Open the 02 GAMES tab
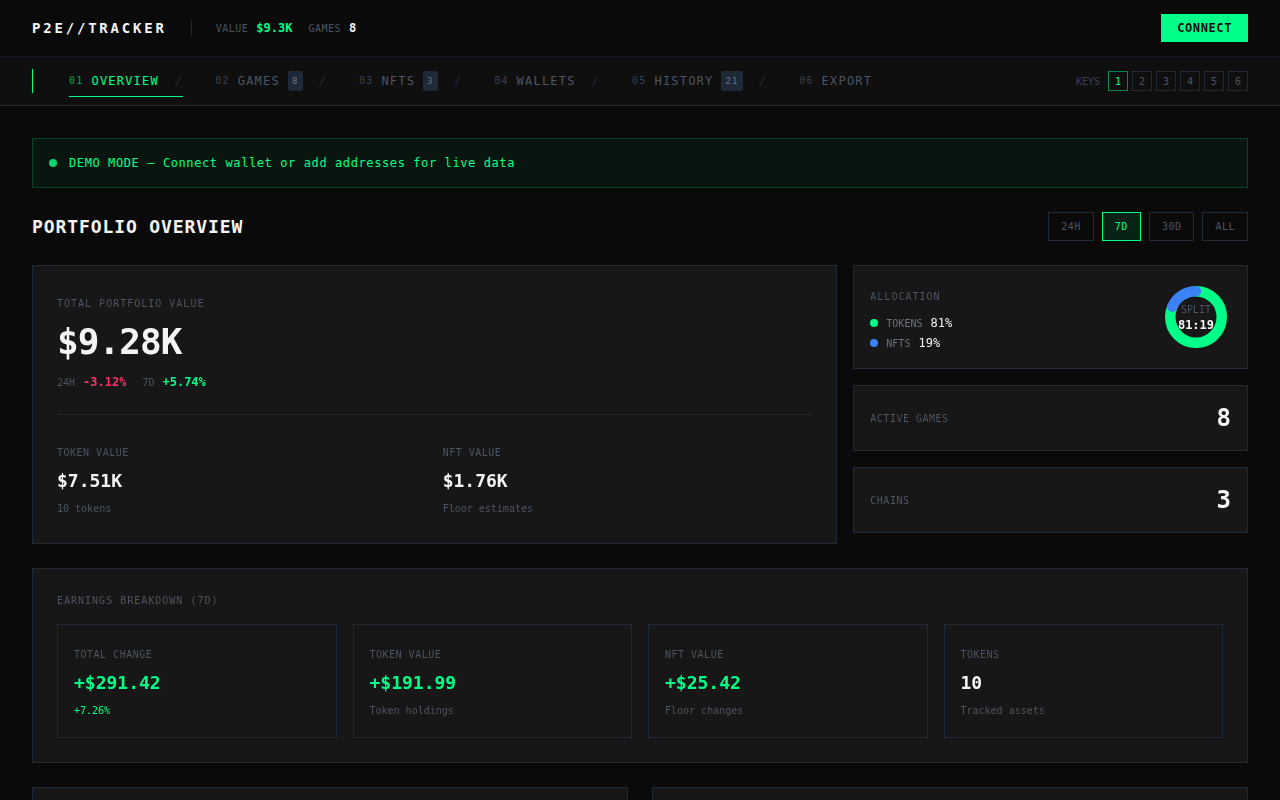The height and width of the screenshot is (800, 1280). (257, 80)
